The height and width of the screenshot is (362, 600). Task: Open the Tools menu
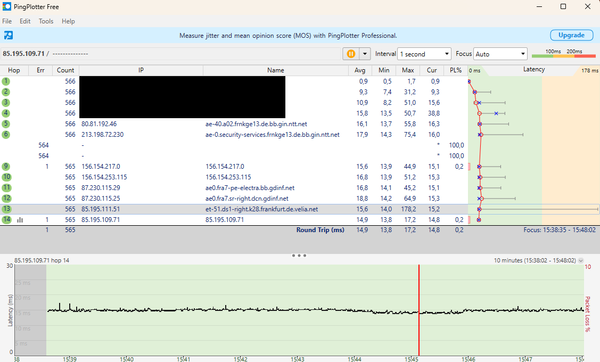click(46, 21)
